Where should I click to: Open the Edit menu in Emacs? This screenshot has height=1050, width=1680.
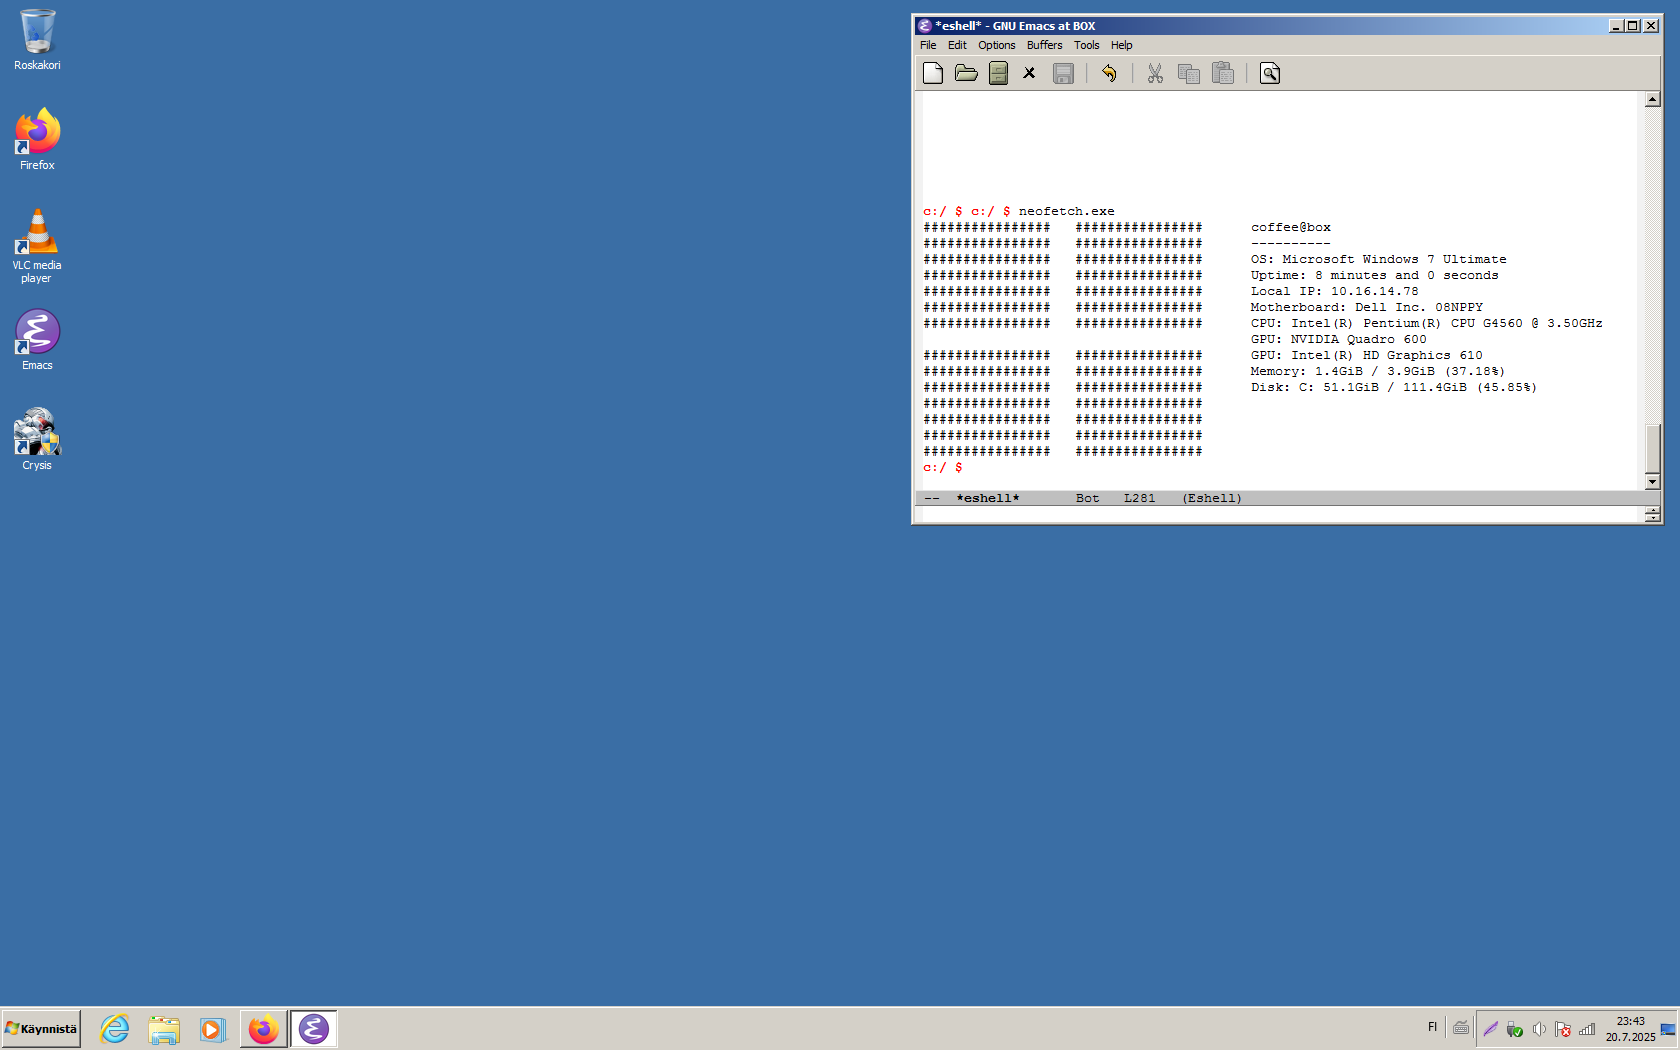(x=957, y=45)
